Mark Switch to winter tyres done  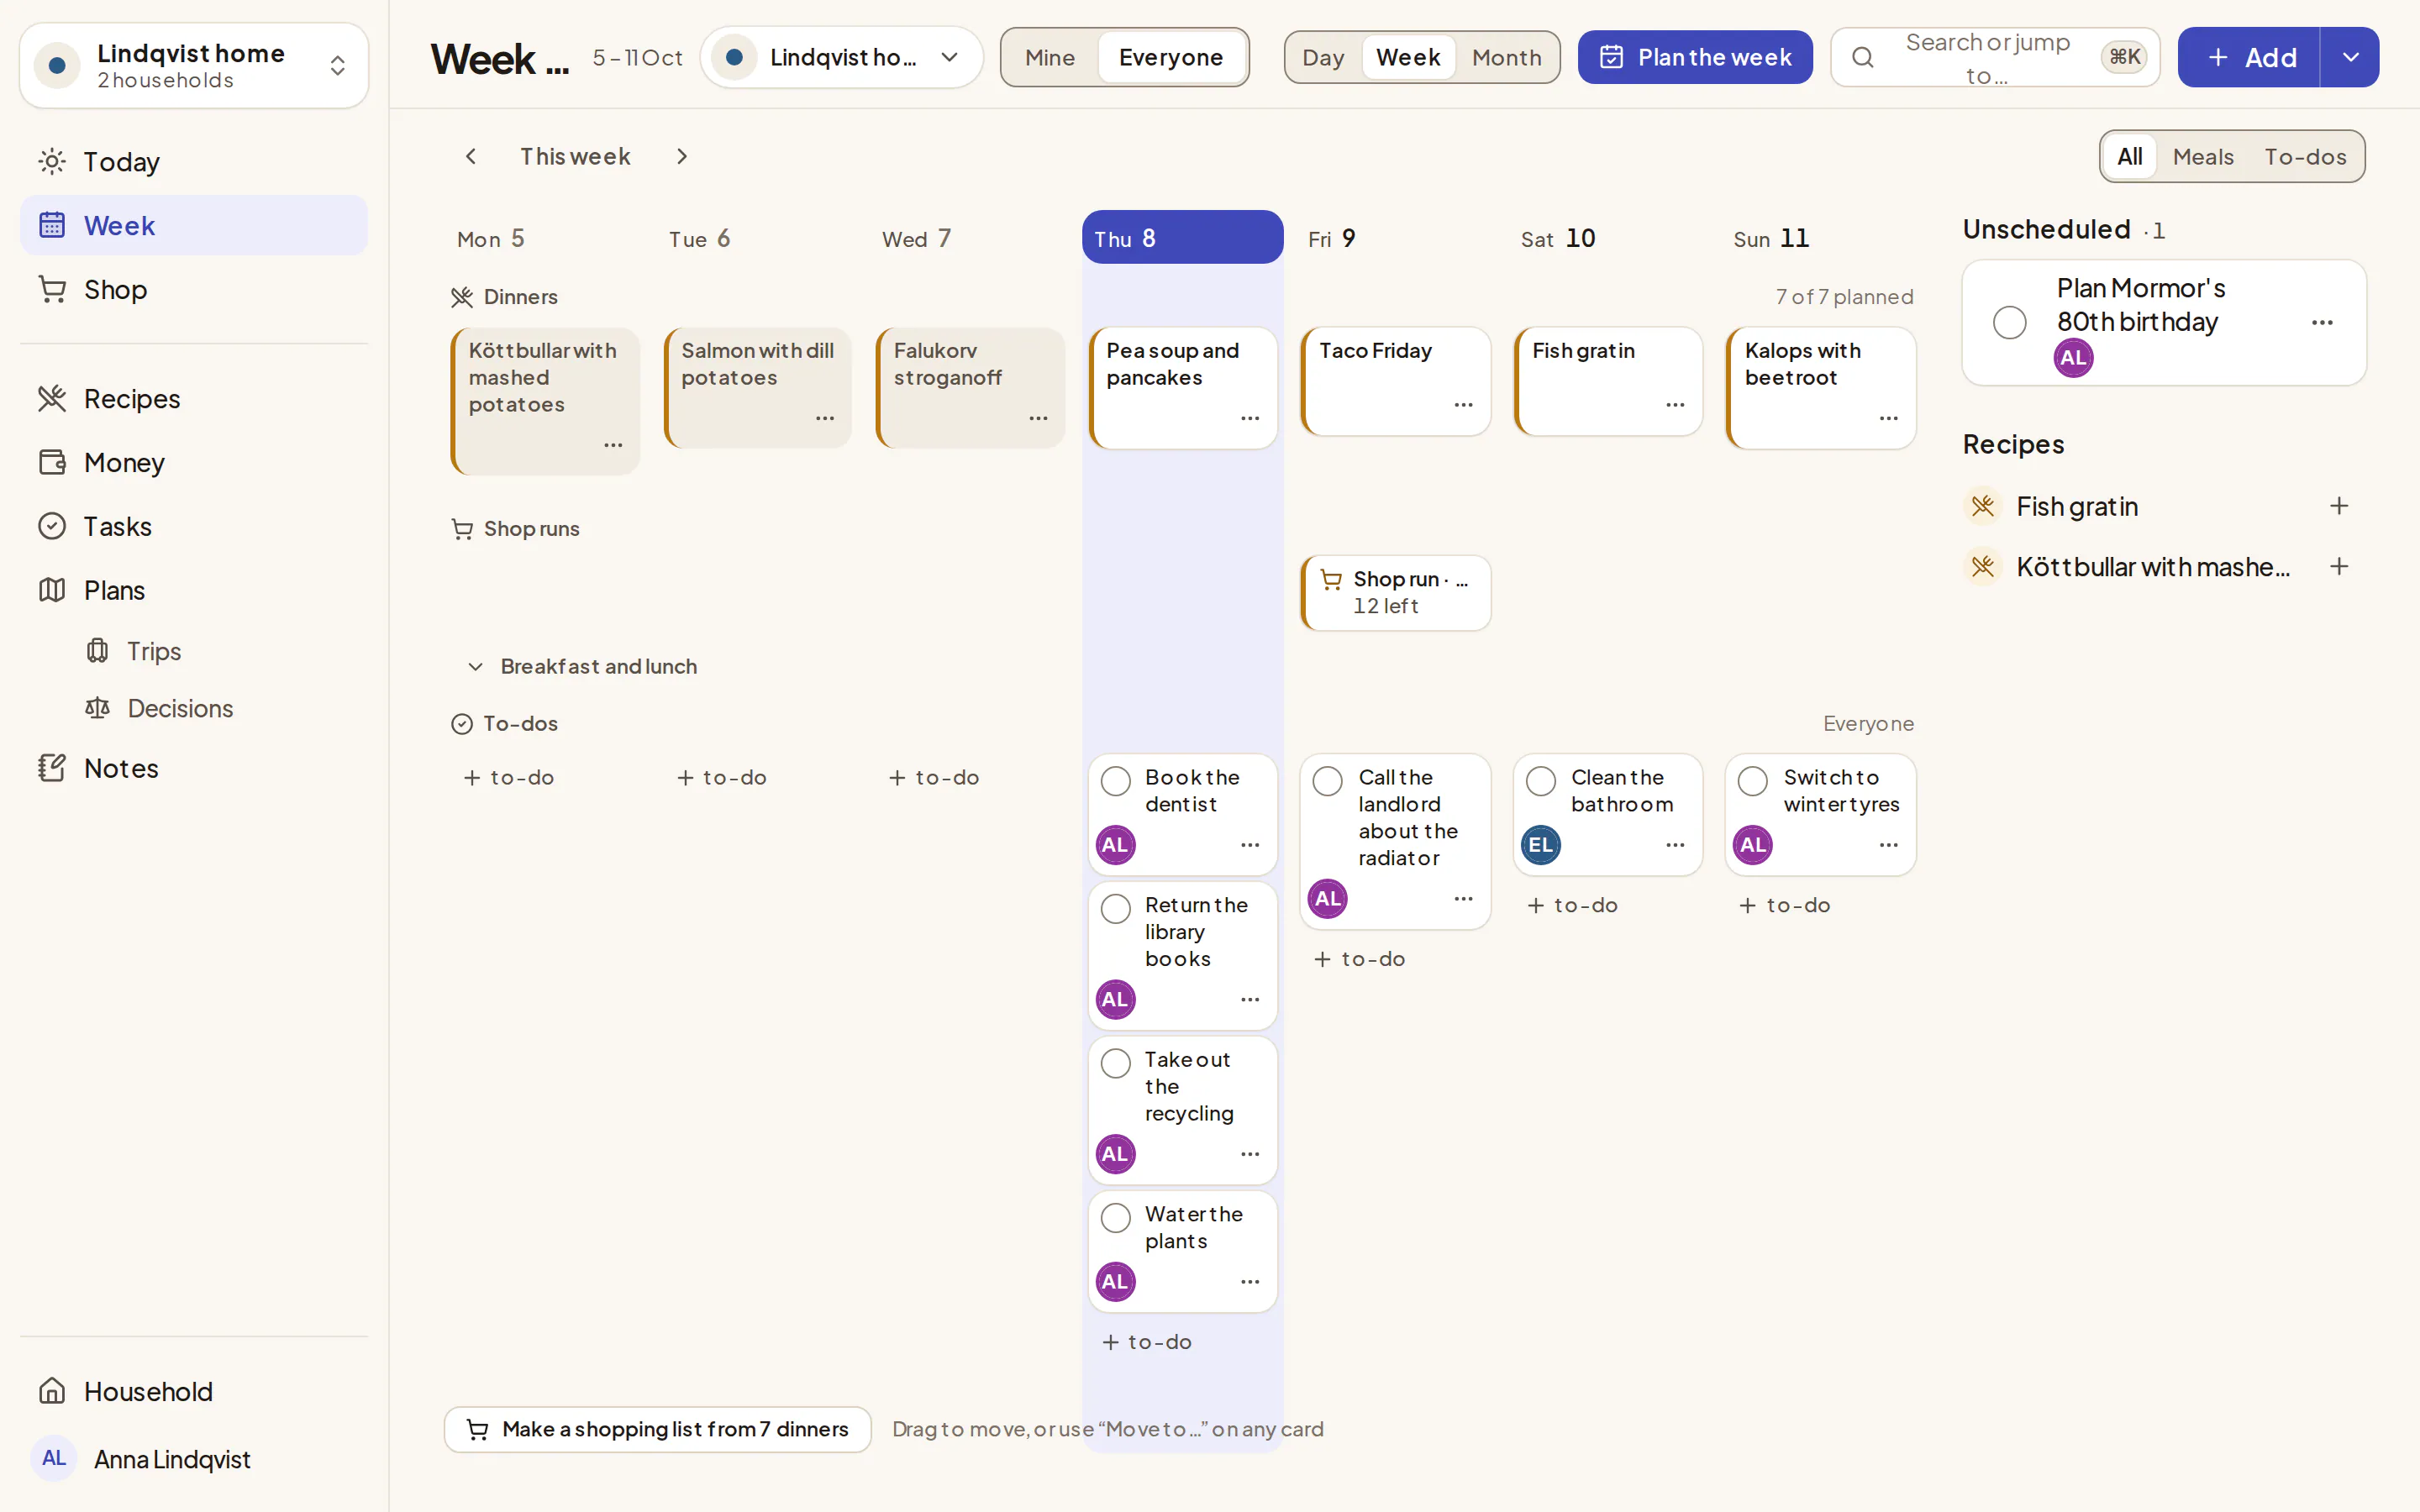[x=1753, y=781]
